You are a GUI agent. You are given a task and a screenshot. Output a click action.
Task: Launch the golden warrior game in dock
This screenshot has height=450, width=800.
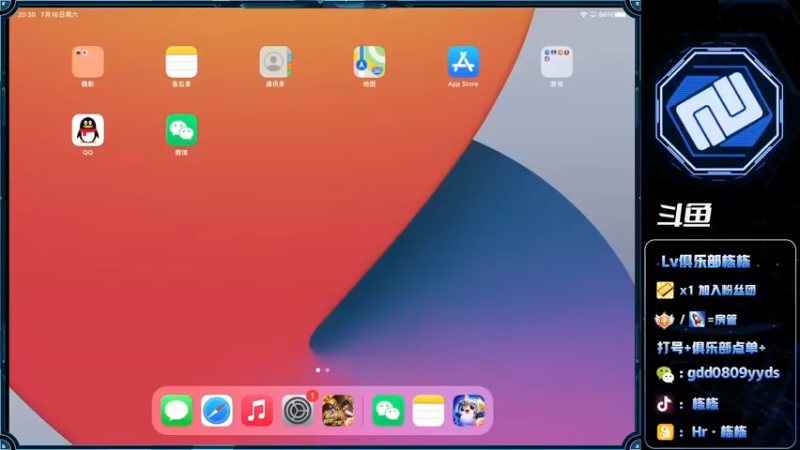coord(338,410)
